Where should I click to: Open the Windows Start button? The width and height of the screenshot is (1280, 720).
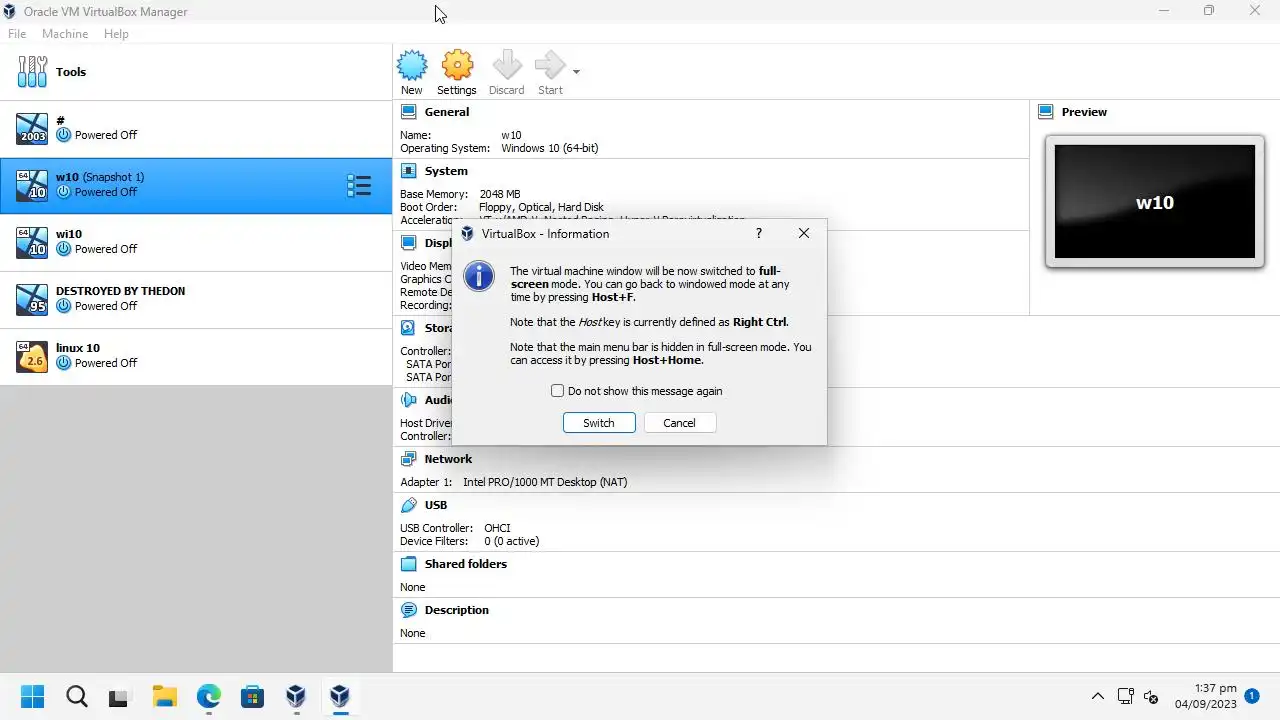click(x=32, y=696)
